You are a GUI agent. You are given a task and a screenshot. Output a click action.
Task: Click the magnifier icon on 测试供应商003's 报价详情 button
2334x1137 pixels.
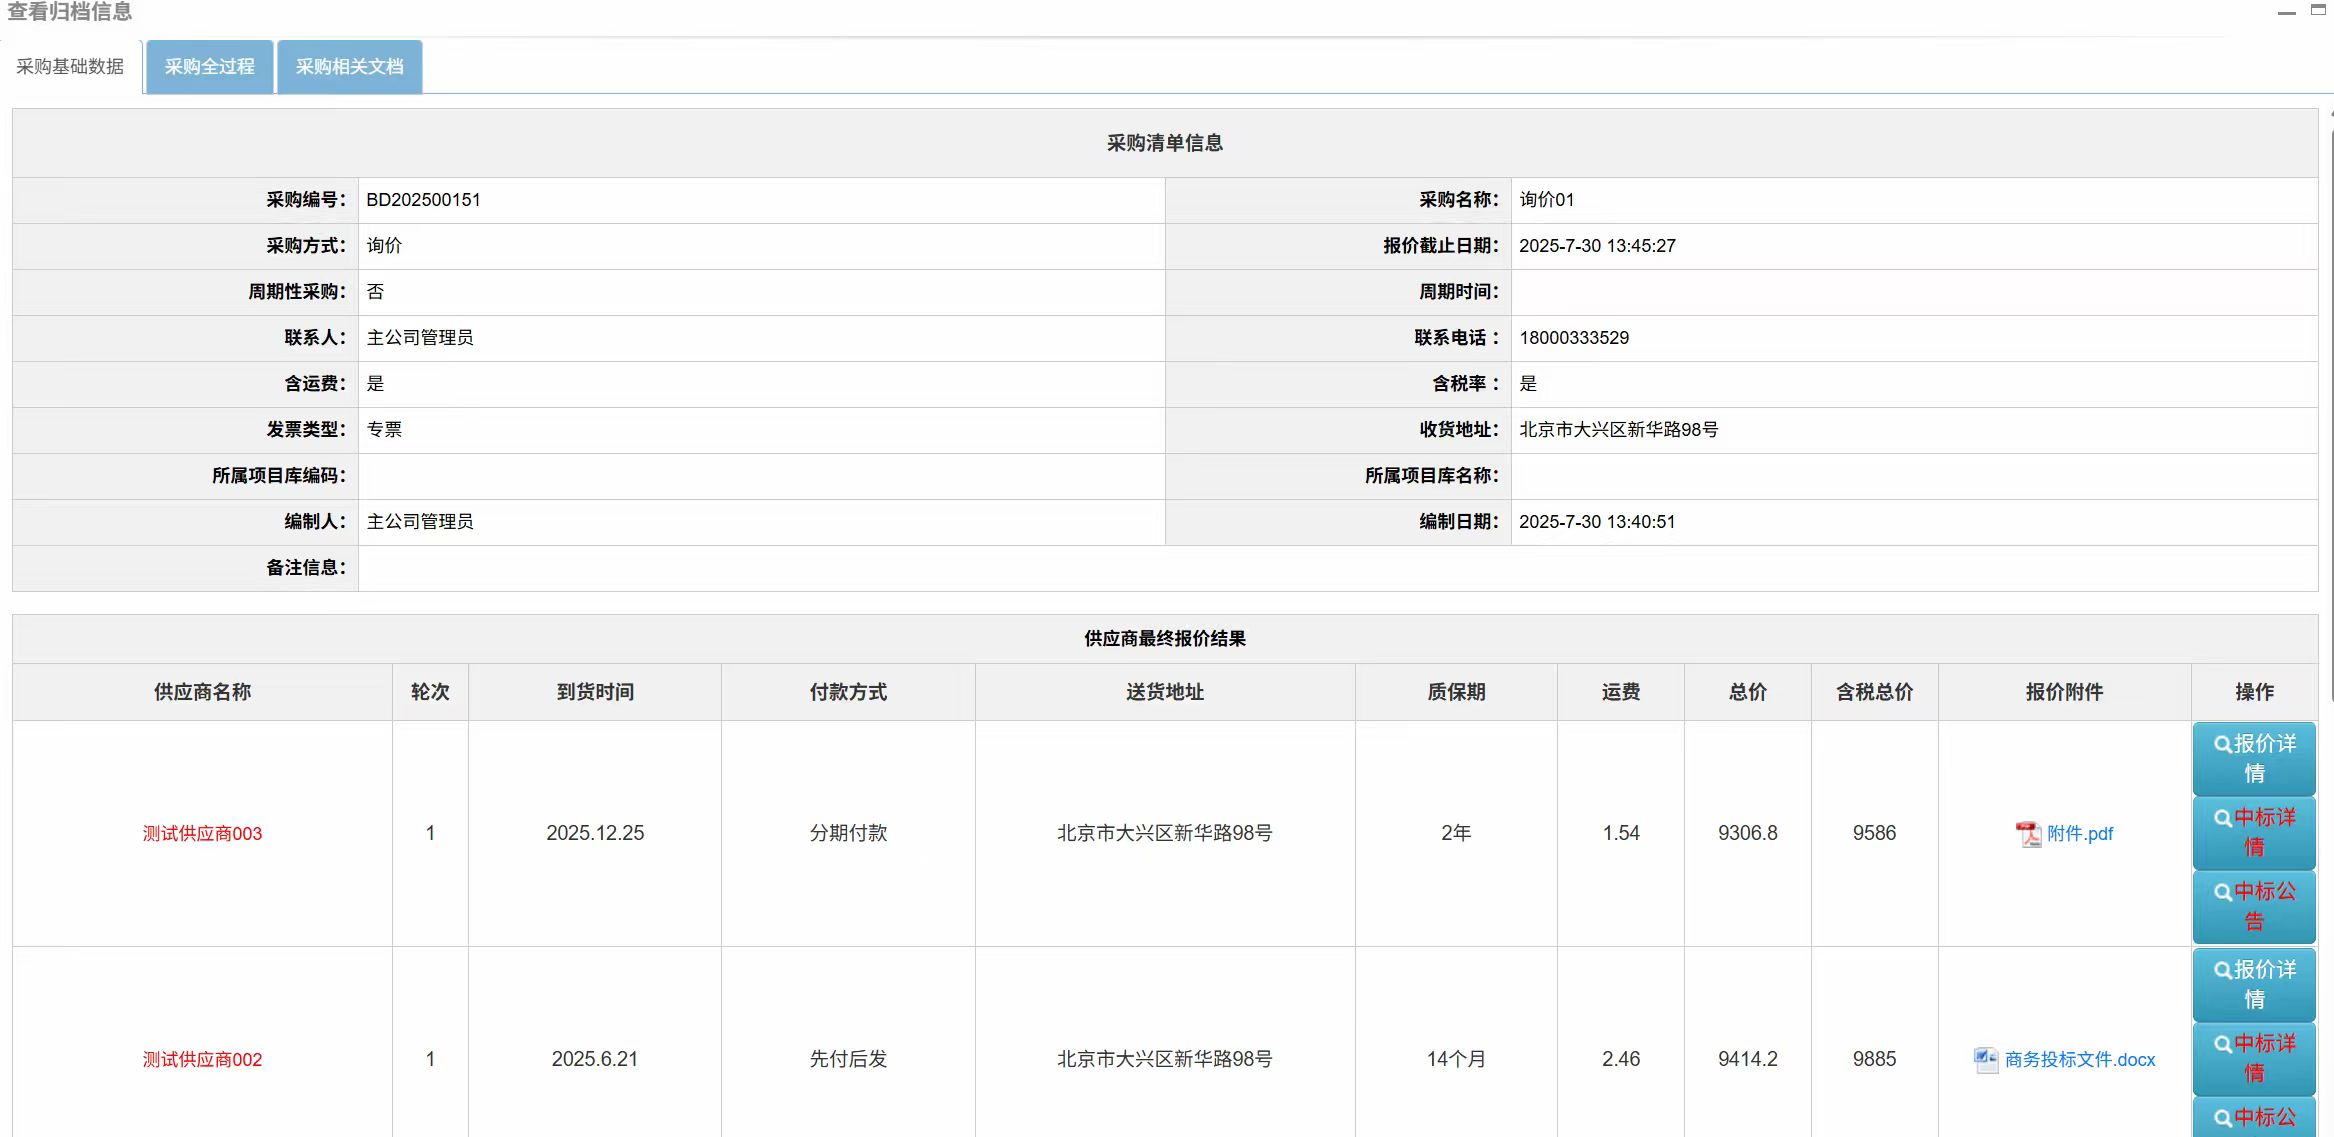coord(2222,745)
